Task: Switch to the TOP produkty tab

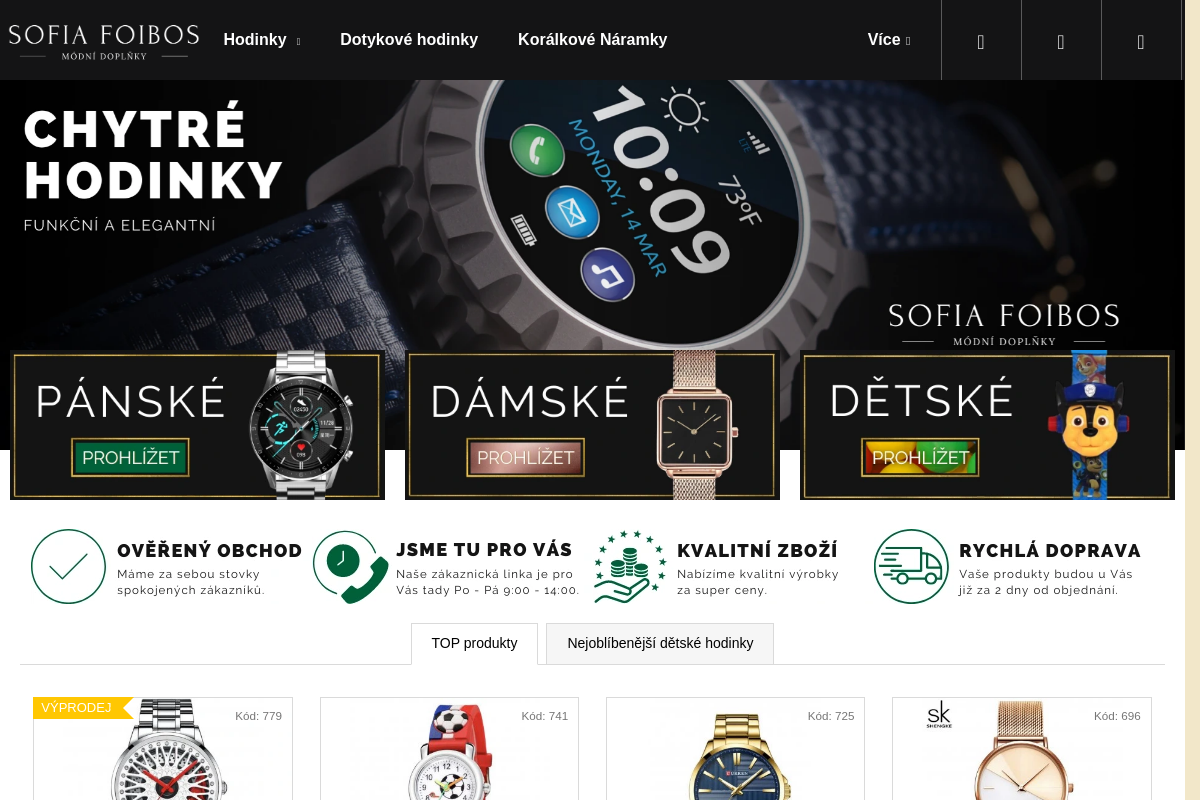Action: (x=474, y=643)
